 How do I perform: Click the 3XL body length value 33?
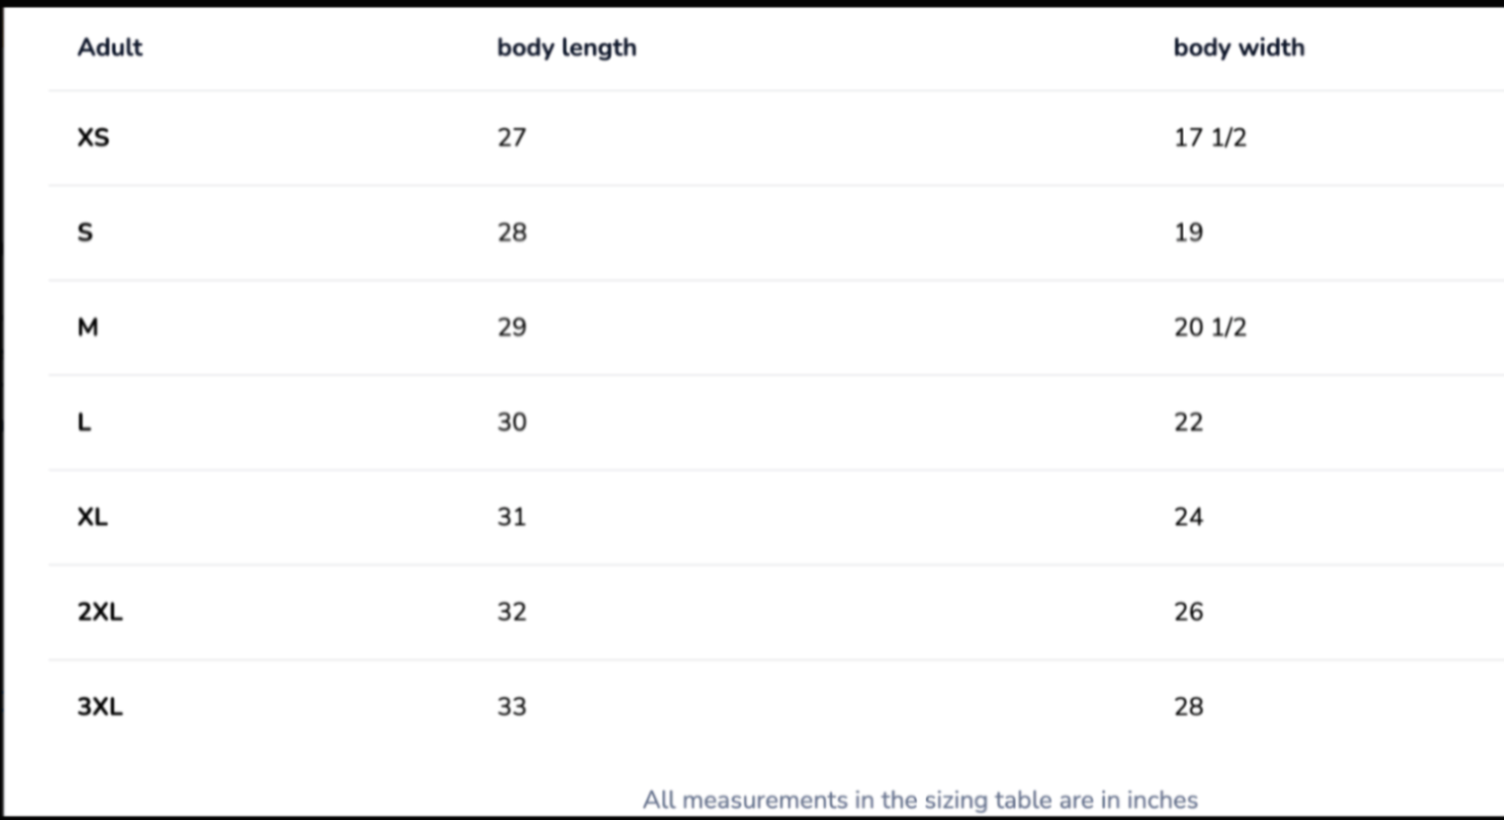coord(512,707)
